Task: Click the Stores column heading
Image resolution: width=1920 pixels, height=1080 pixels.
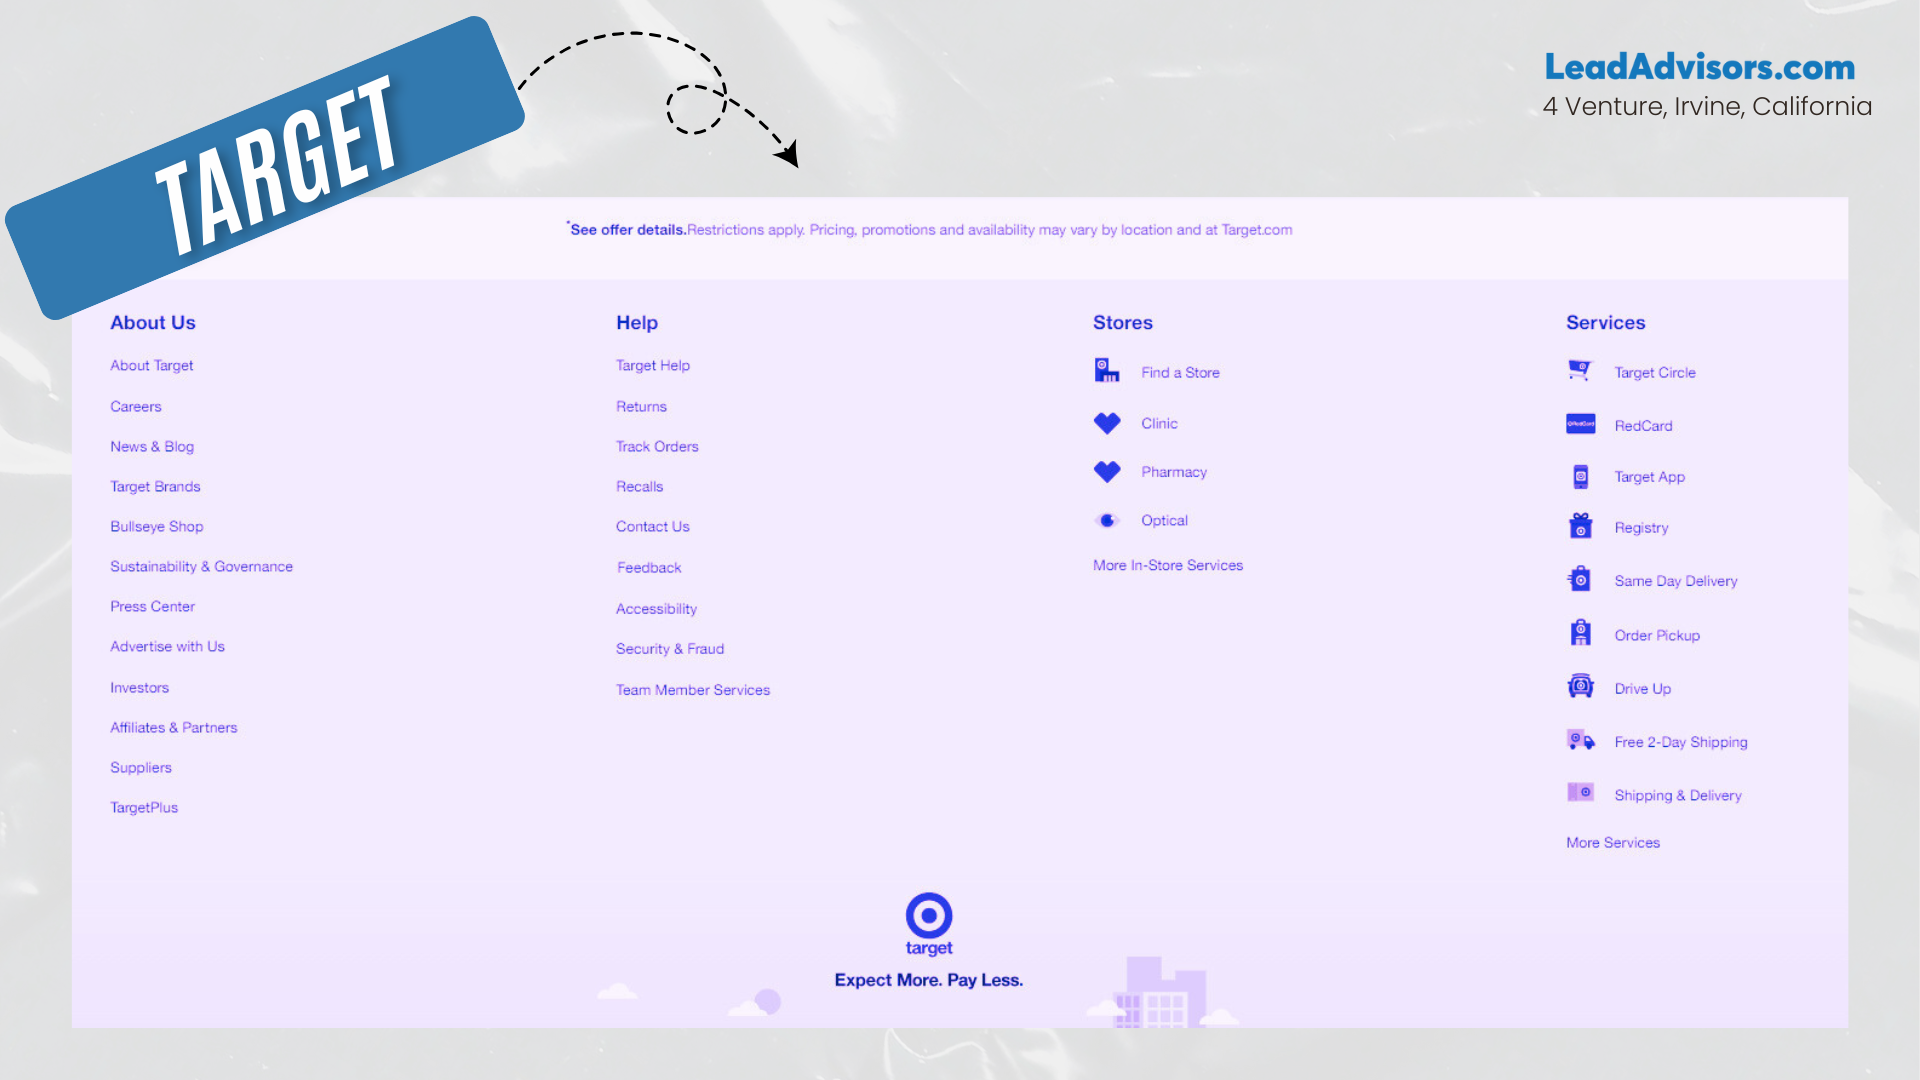Action: [x=1123, y=323]
